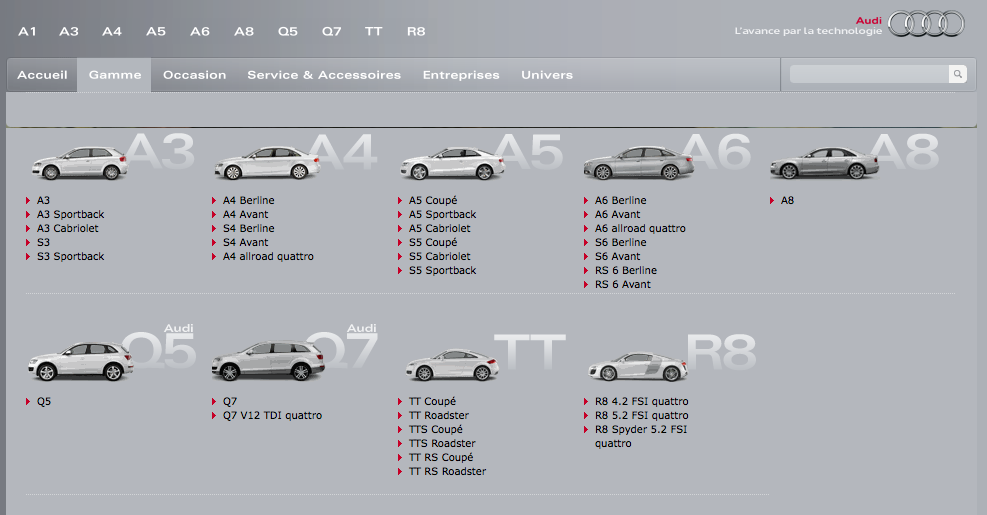
Task: Open the TT RS Roadster link
Action: 447,471
